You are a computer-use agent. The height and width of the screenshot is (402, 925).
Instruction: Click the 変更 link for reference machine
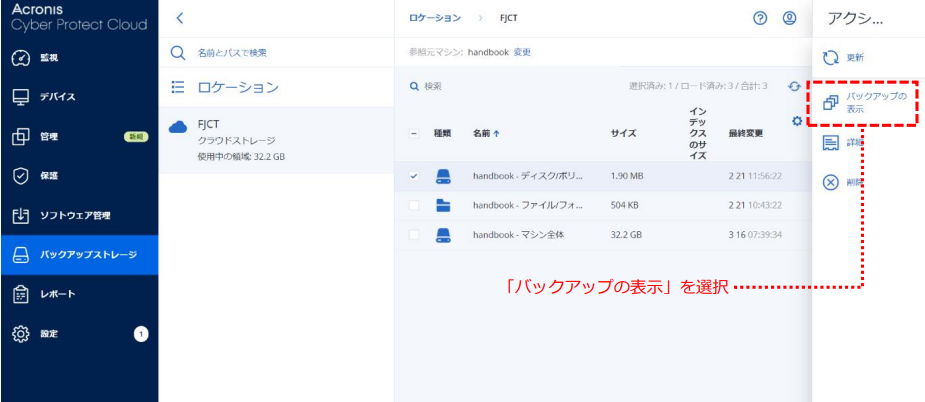pos(522,52)
